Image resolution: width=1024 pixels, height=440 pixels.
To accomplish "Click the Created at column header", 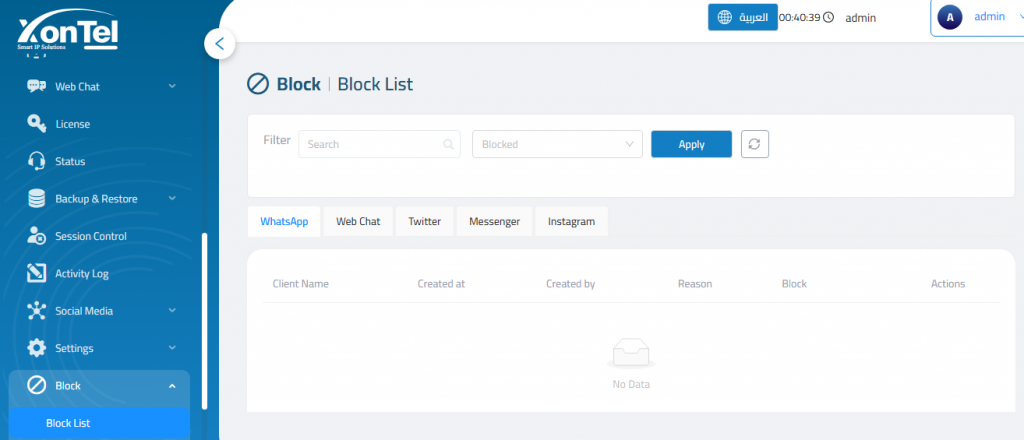I will [x=441, y=284].
